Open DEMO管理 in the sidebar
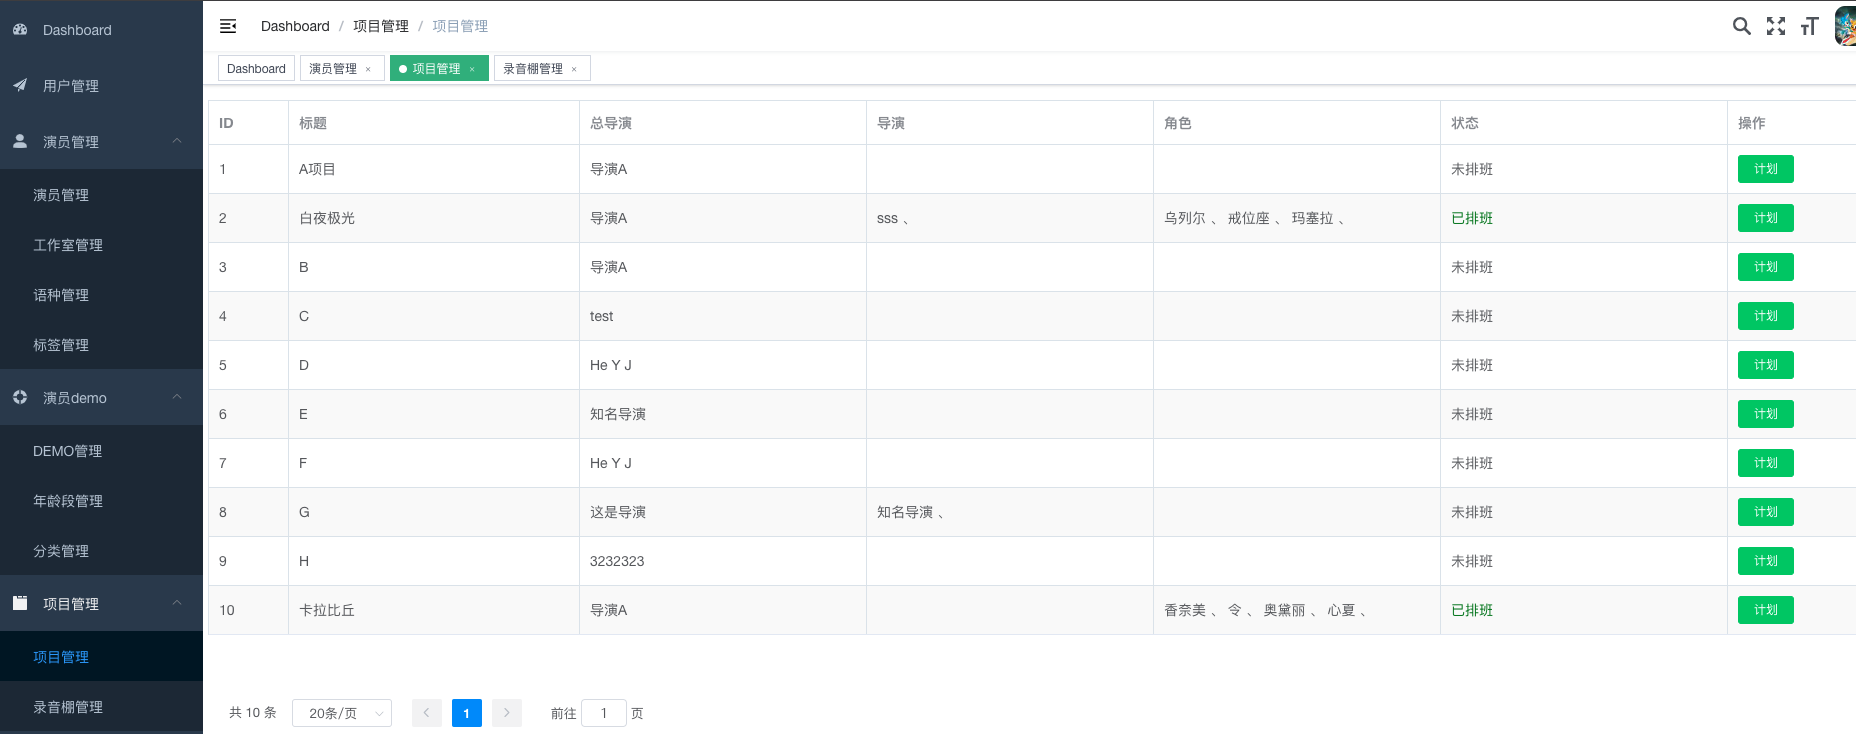Image resolution: width=1856 pixels, height=734 pixels. coord(101,451)
